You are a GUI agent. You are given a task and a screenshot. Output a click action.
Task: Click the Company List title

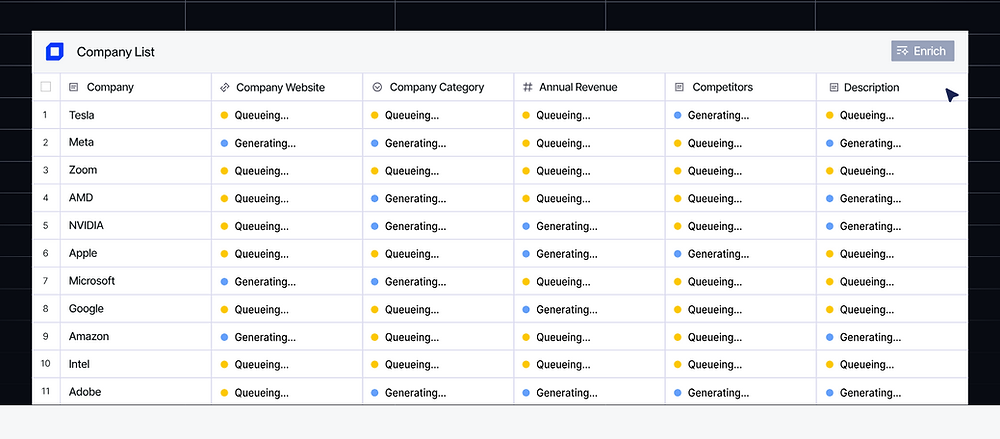click(x=115, y=52)
